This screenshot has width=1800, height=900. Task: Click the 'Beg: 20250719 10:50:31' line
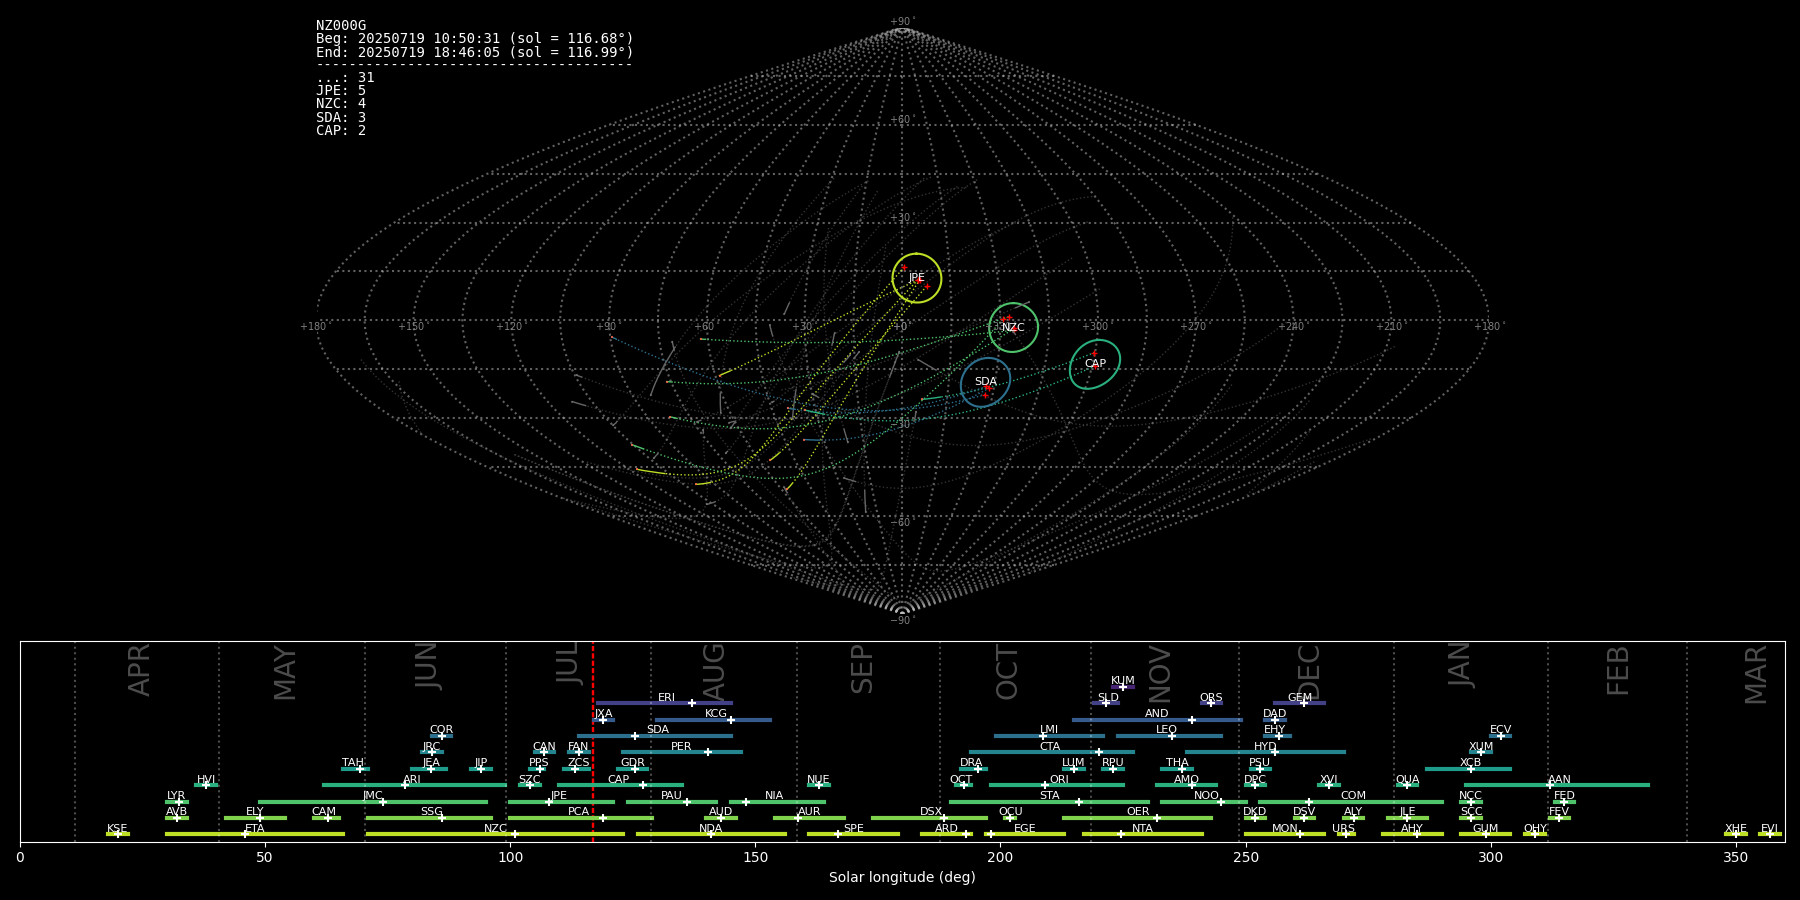coord(475,39)
